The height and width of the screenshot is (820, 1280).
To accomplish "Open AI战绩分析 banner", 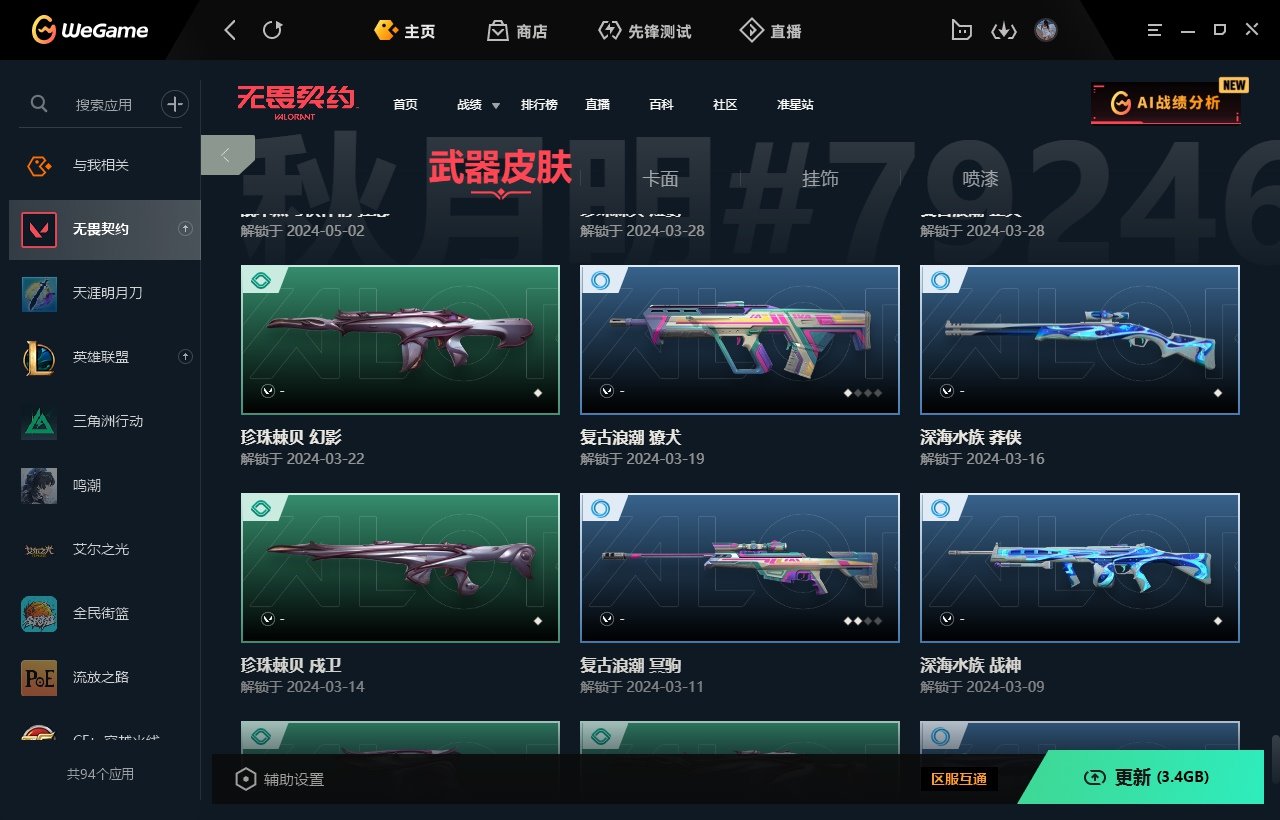I will click(1166, 103).
